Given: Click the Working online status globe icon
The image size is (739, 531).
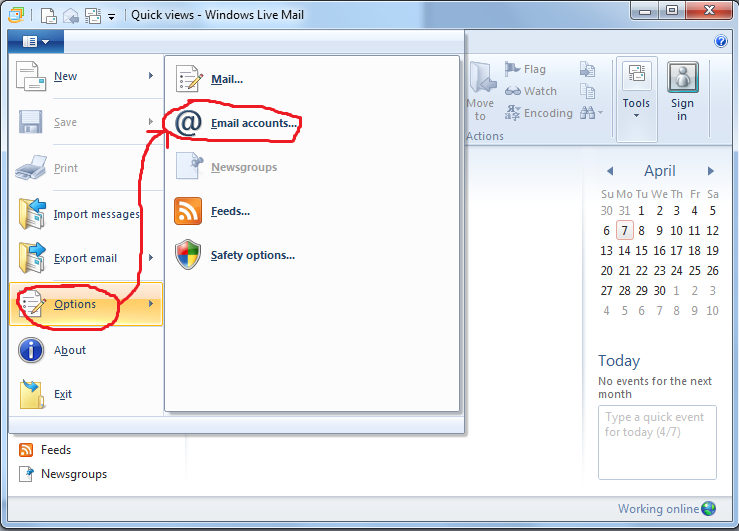Looking at the screenshot, I should 708,508.
